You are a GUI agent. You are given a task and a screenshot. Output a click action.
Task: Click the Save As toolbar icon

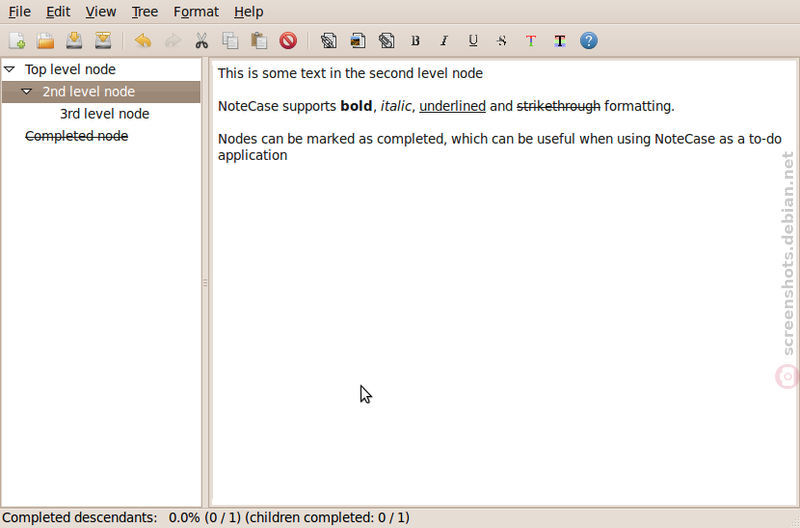point(103,40)
